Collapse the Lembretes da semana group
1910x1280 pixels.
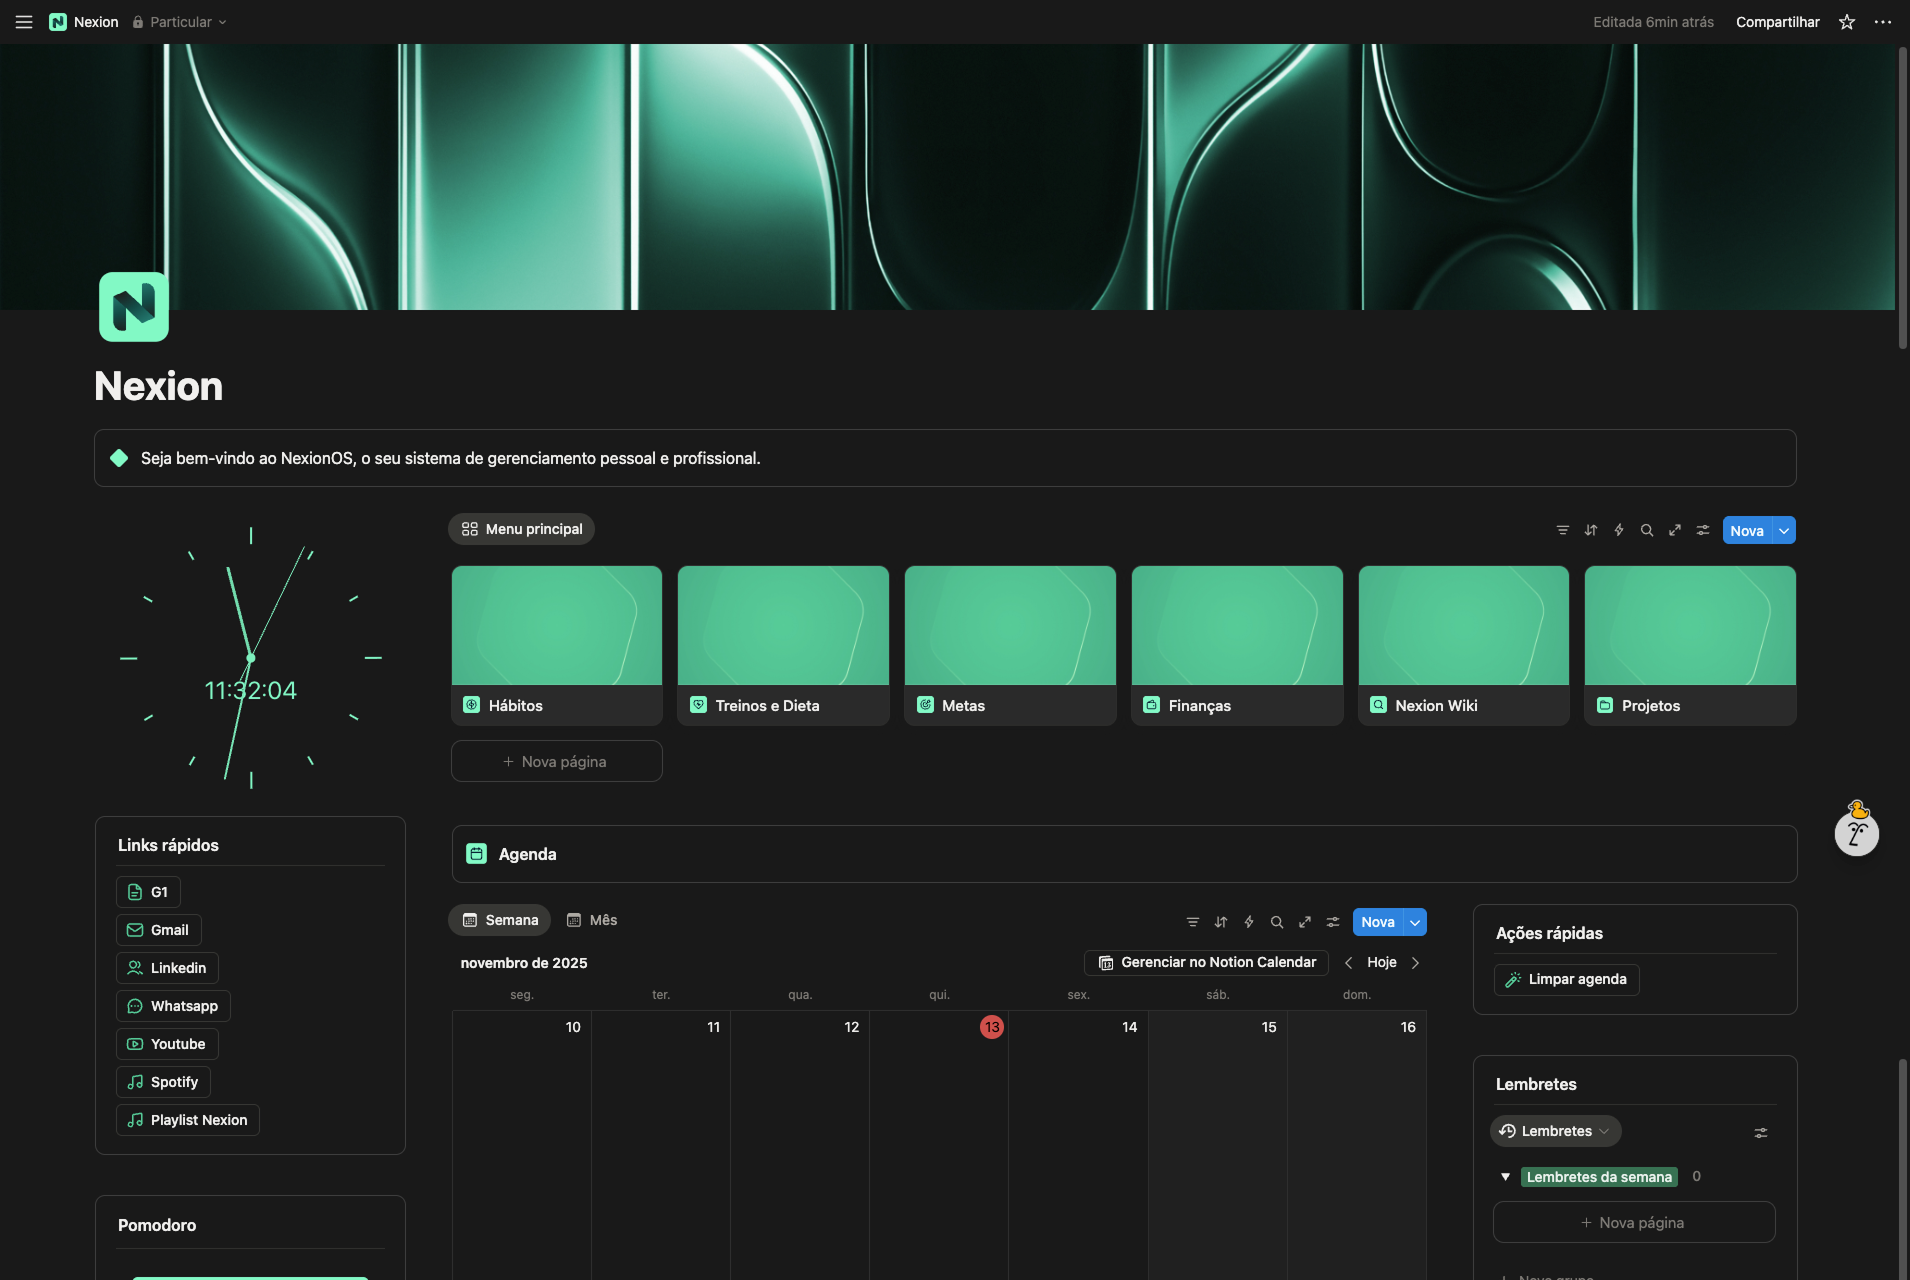coord(1506,1177)
